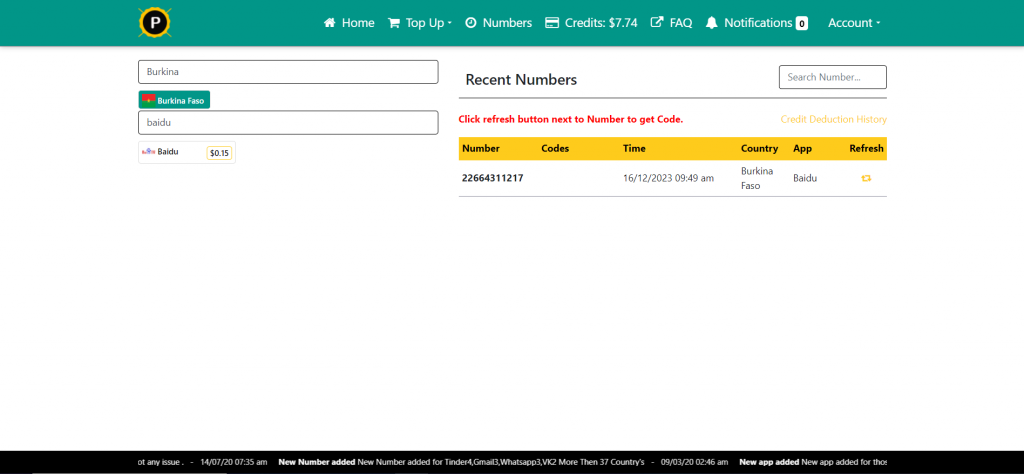Open Credit Deduction History link

pos(834,119)
